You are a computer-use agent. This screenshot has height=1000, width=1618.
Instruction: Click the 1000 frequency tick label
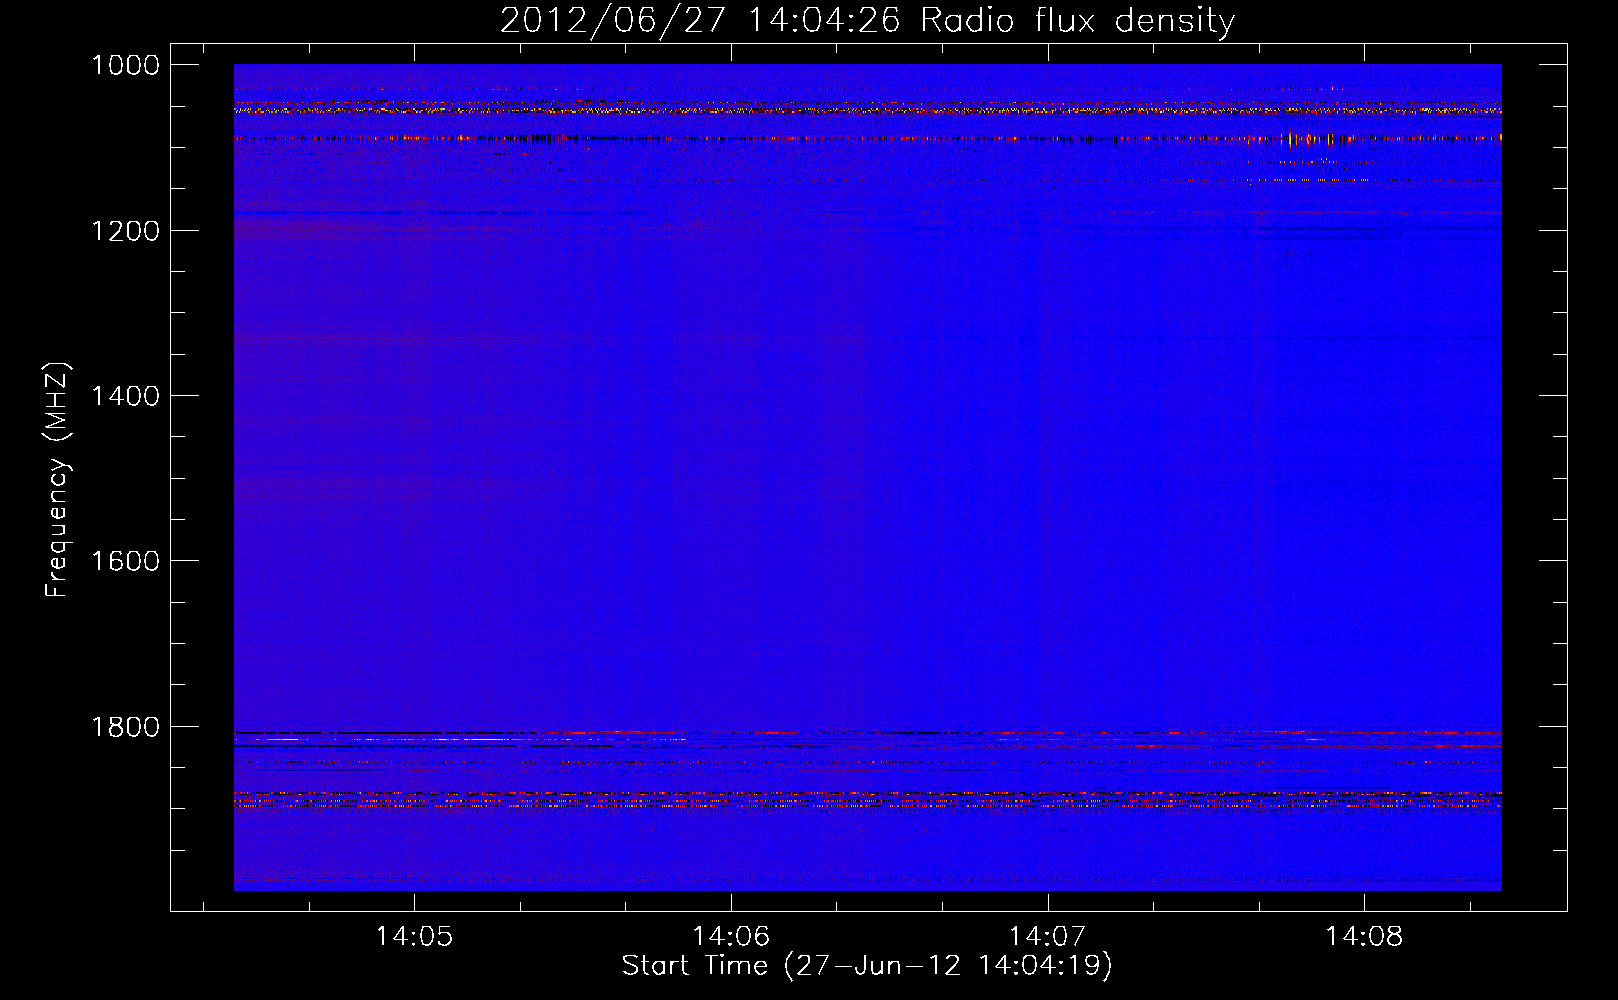pos(125,65)
